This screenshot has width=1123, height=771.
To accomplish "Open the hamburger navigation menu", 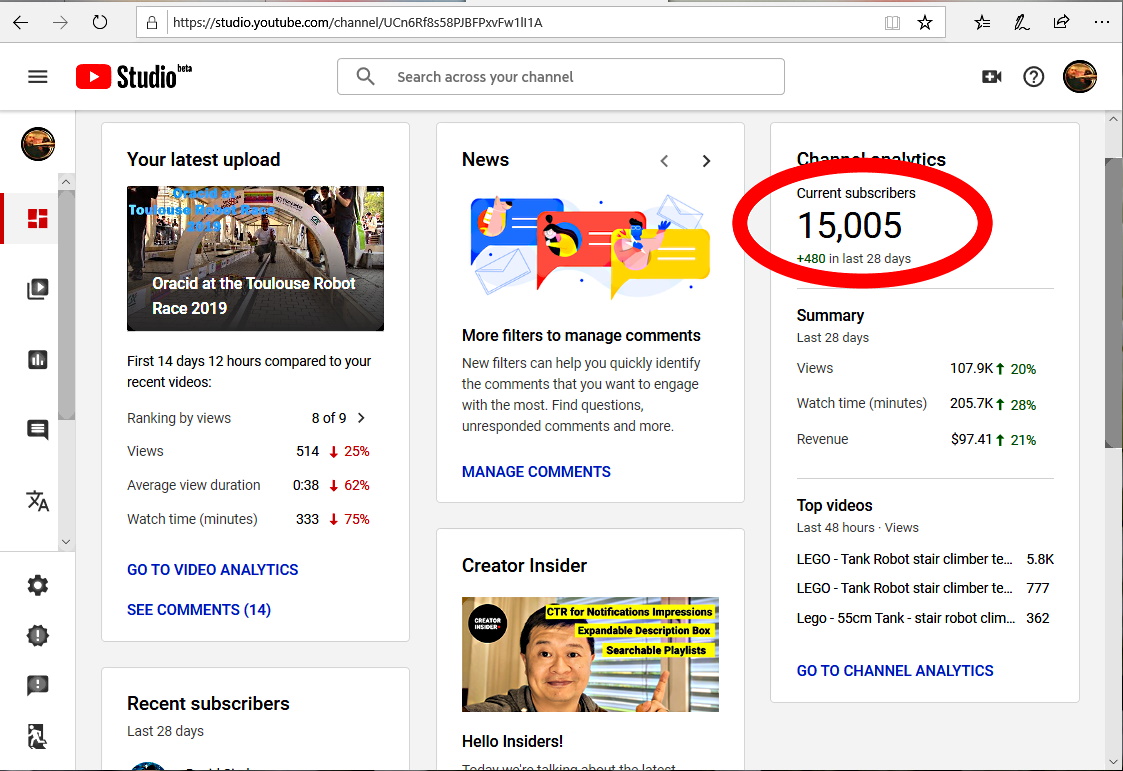I will pyautogui.click(x=37, y=77).
